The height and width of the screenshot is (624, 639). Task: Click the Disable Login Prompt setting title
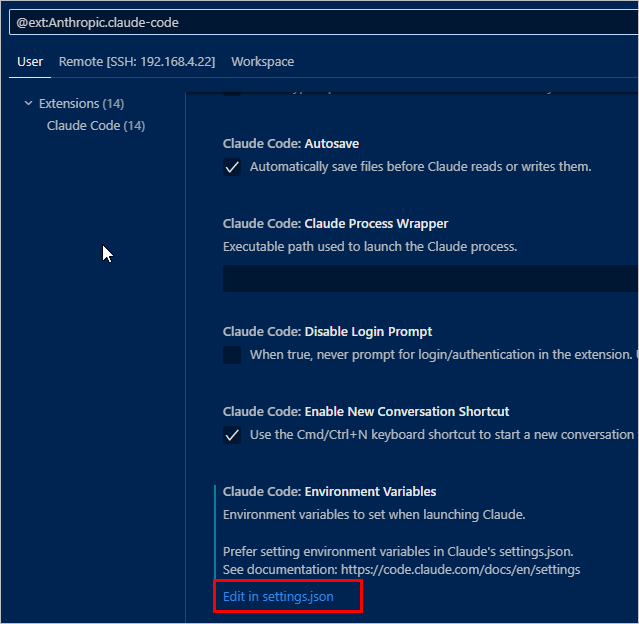tap(327, 332)
